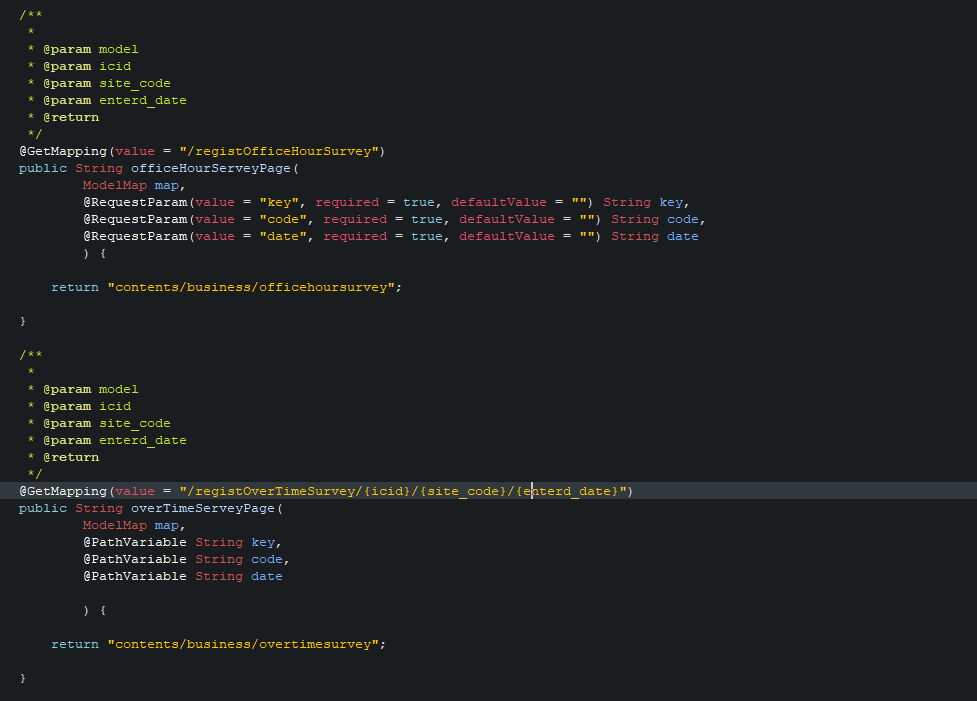Click the "/registOfficeHourSurvey" mapping string
This screenshot has width=977, height=701.
click(x=279, y=151)
